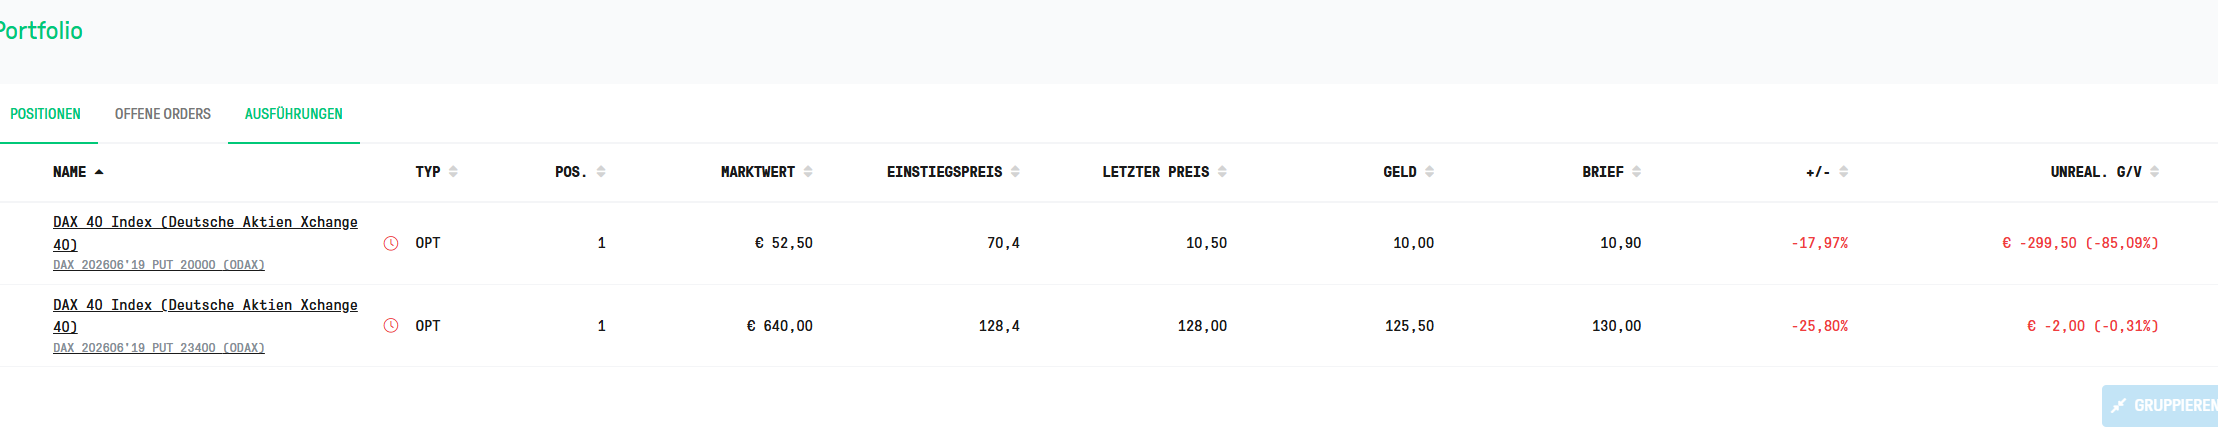
Task: Sort positions by +/- column
Action: [x=1843, y=172]
